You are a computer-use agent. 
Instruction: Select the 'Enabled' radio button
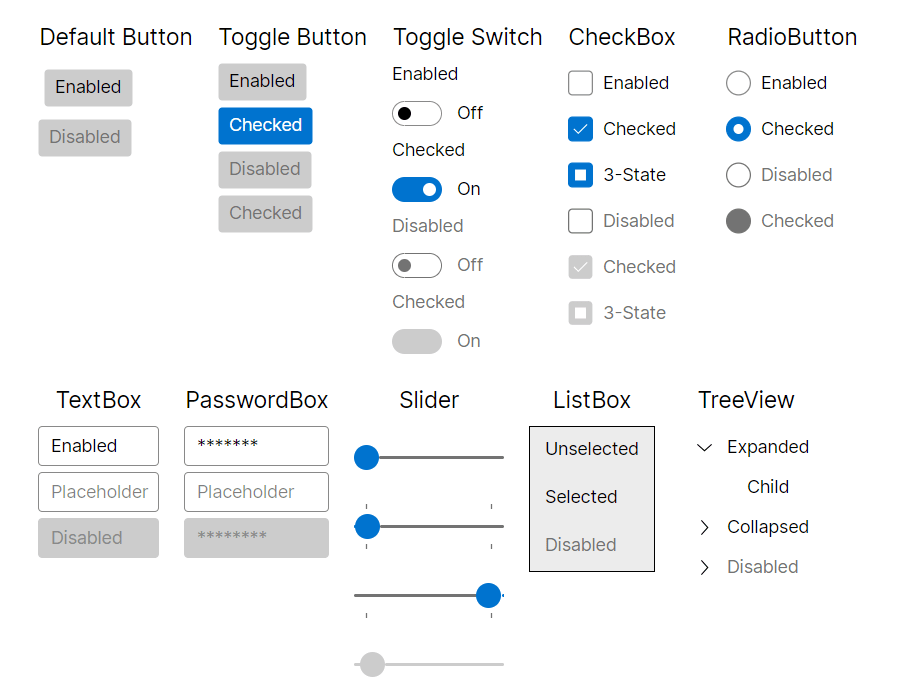tap(738, 83)
